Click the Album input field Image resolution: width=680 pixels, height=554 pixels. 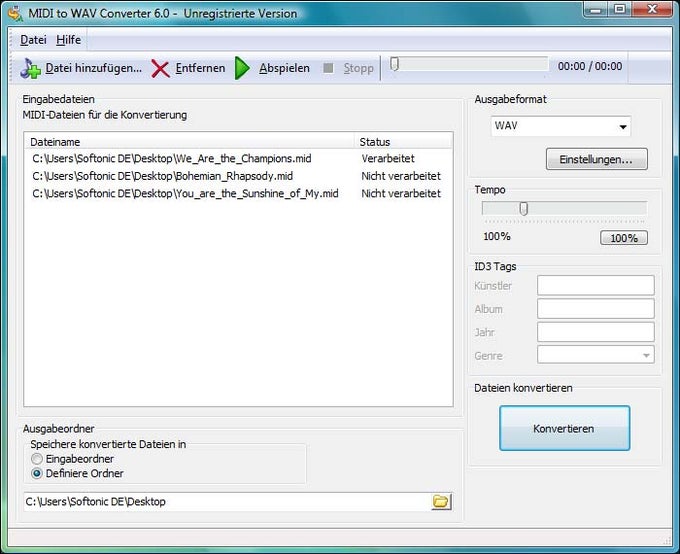click(595, 309)
